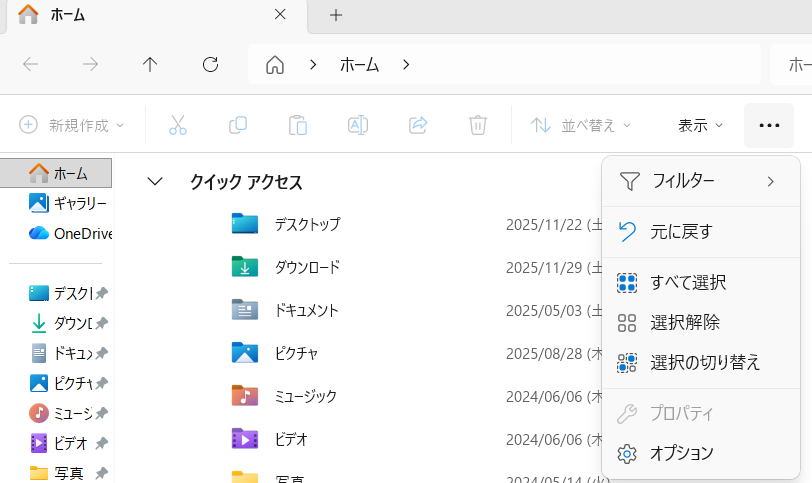812x483 pixels.
Task: Choose 元に戻す from the menu
Action: 701,231
